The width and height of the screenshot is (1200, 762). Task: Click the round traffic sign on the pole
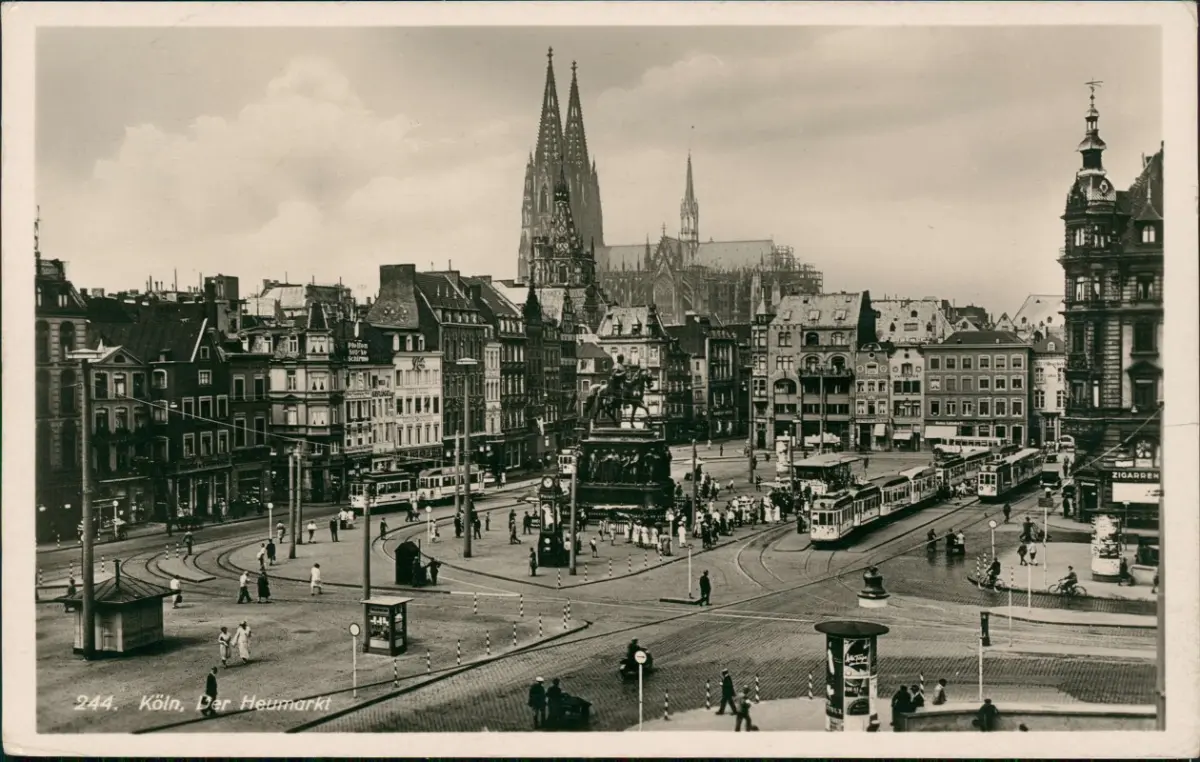(x=640, y=658)
